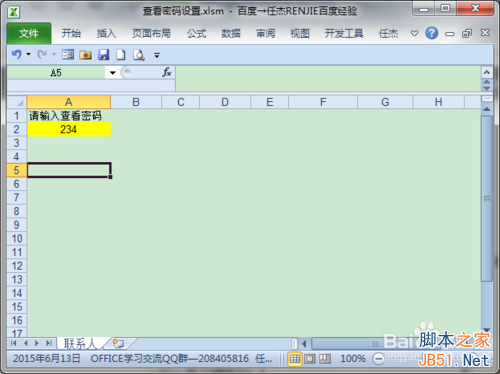Select the 联系人 sheet tab
The width and height of the screenshot is (500, 374).
pyautogui.click(x=80, y=343)
